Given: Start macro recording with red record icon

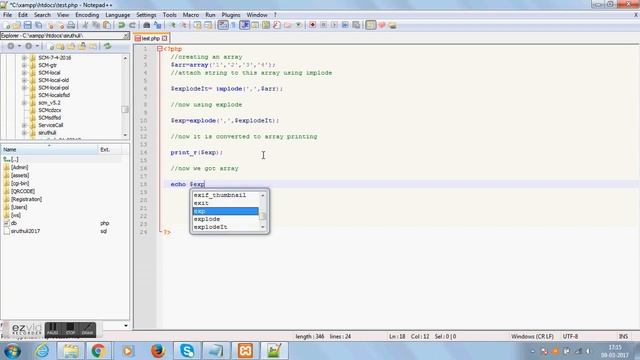Looking at the screenshot, I should pyautogui.click(x=312, y=25).
